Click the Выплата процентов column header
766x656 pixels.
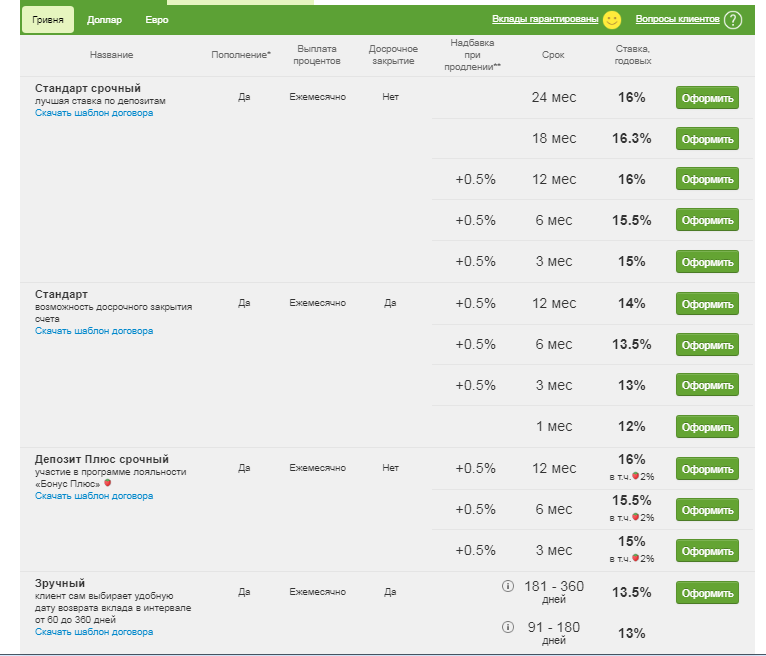click(x=317, y=55)
